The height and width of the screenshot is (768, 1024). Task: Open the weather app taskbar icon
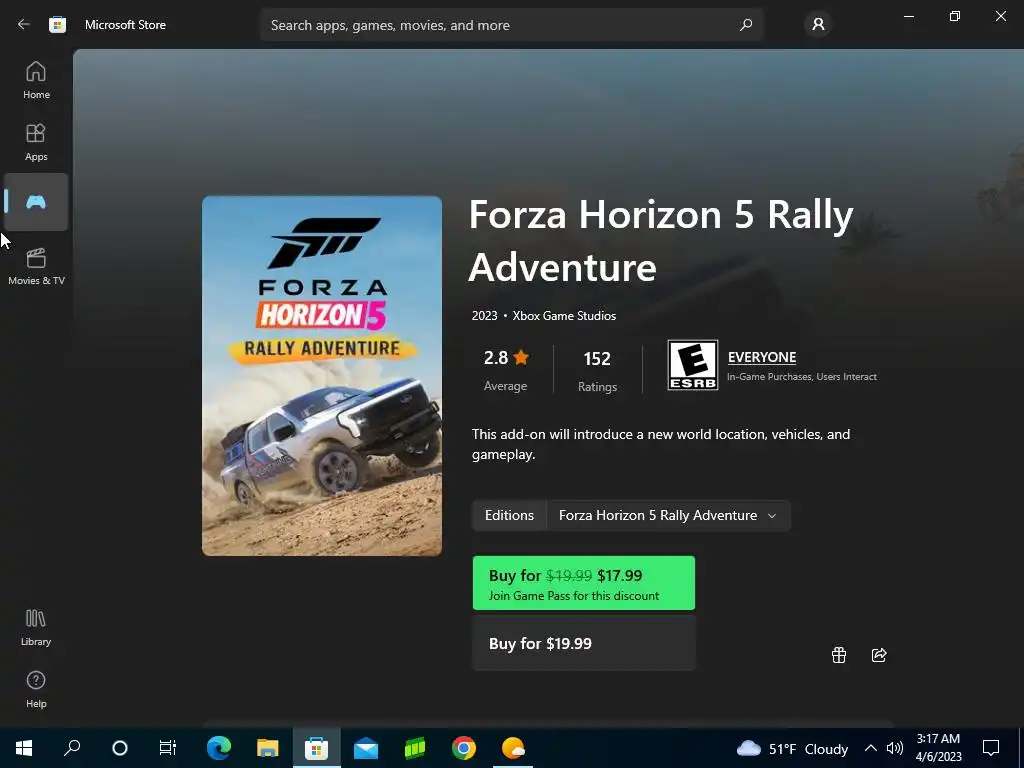(x=513, y=748)
